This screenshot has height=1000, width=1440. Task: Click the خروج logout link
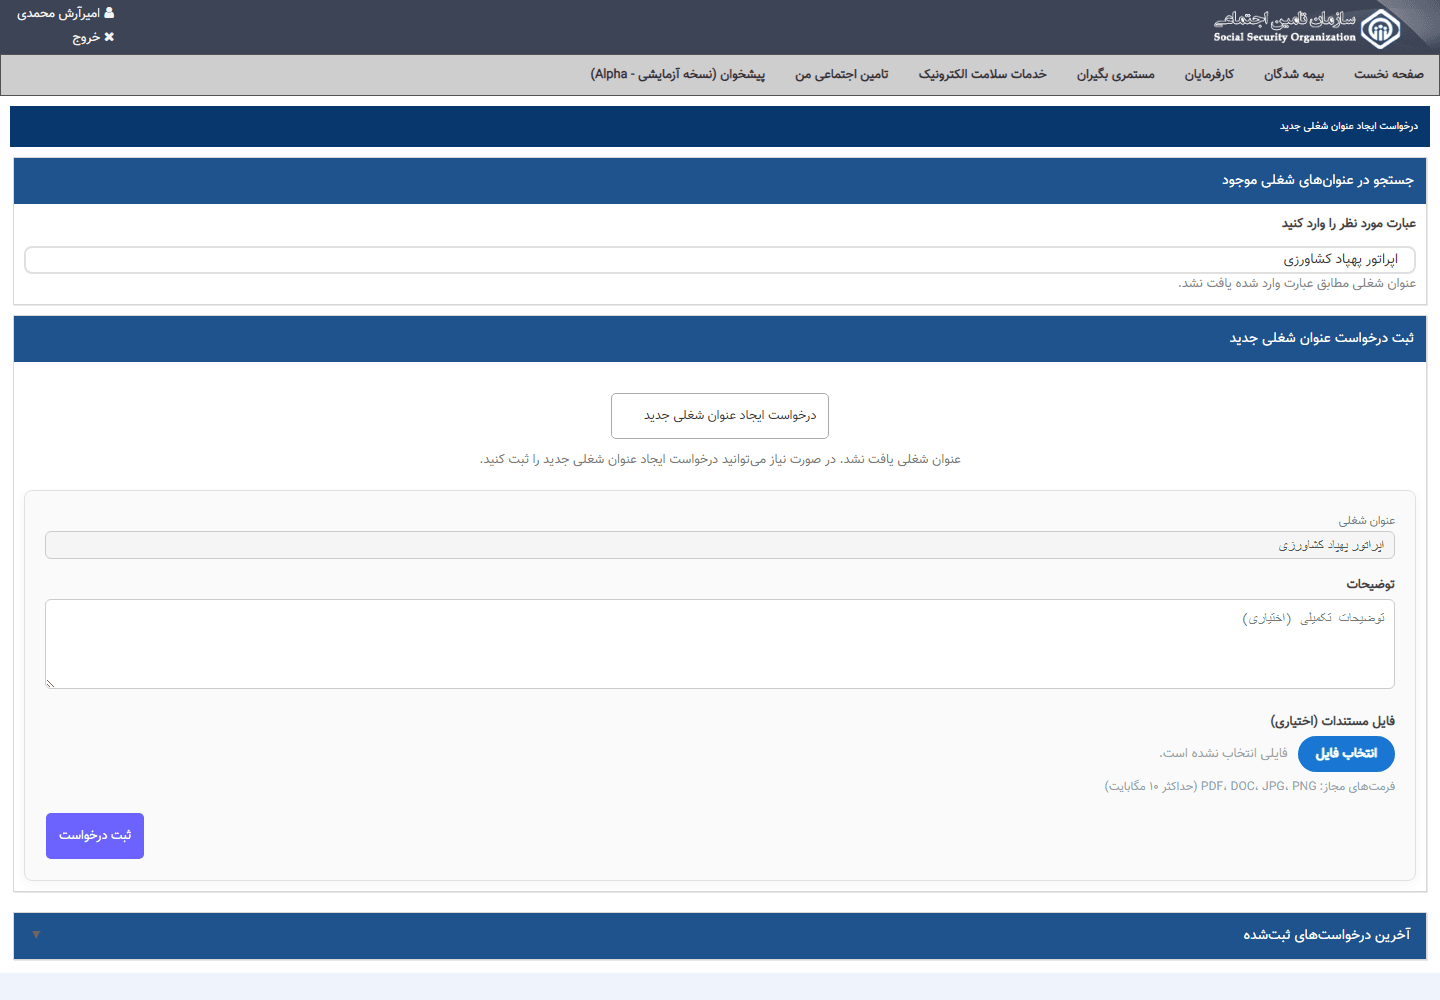coord(86,37)
